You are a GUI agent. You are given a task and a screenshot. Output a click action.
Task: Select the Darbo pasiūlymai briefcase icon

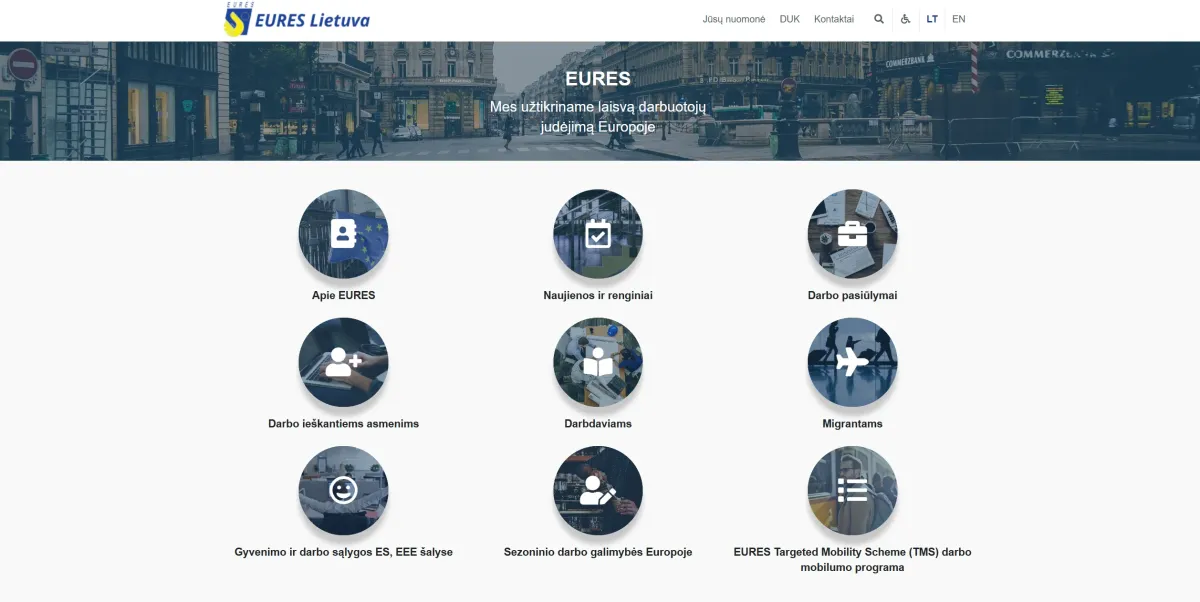[852, 234]
